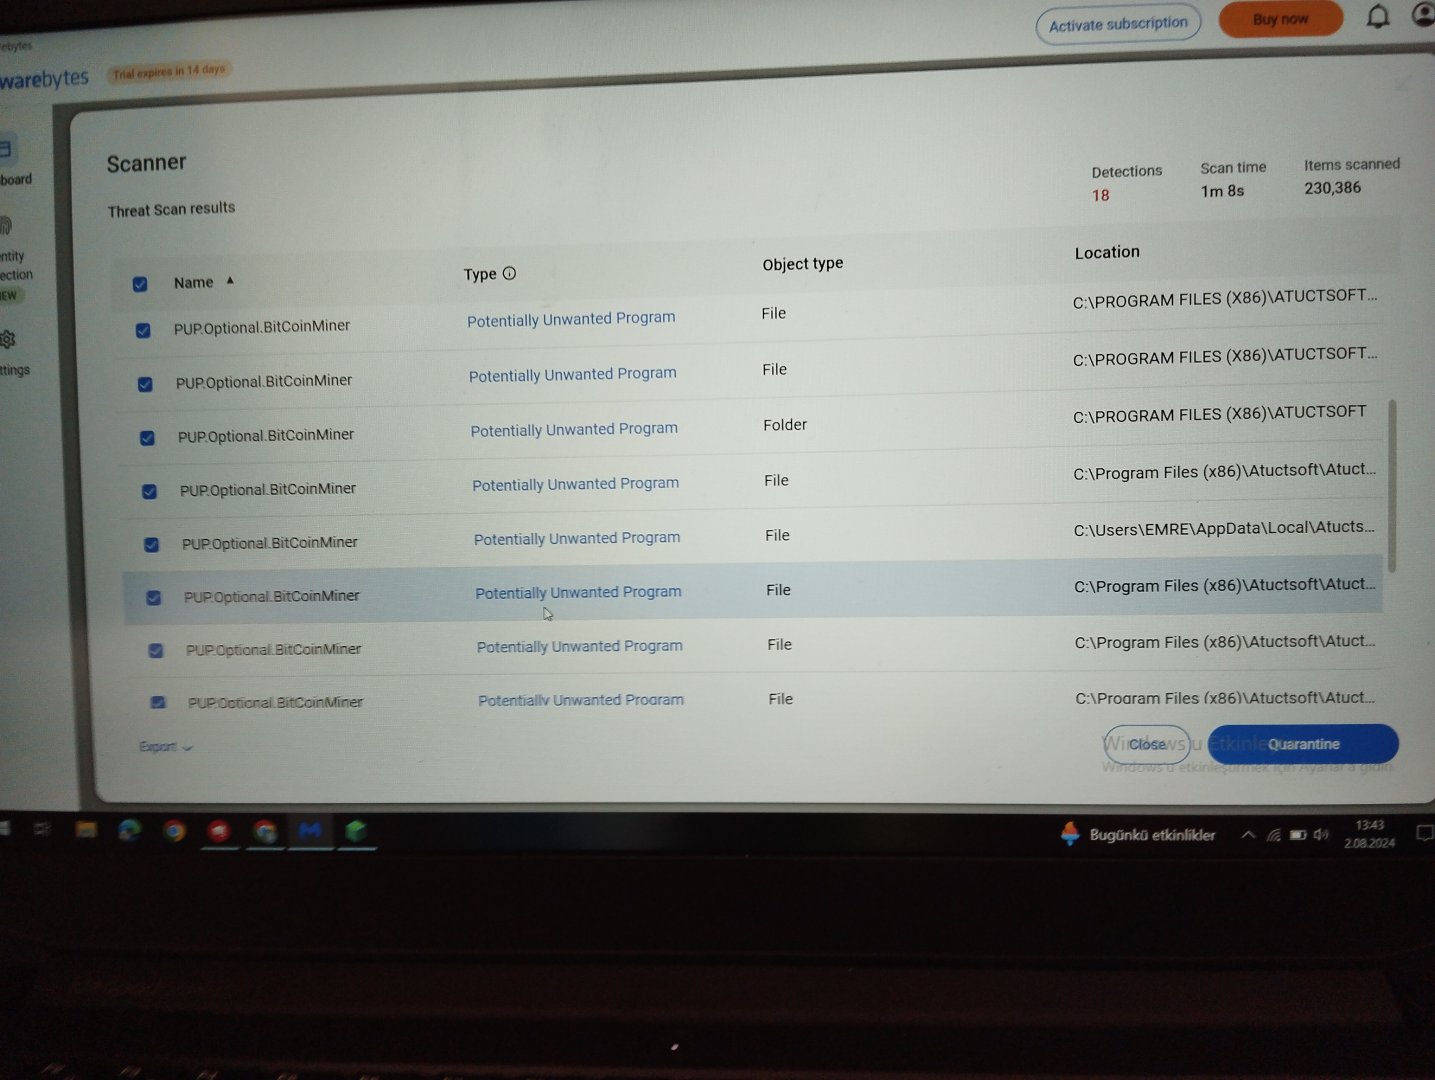Click the Activate subscription button
This screenshot has height=1080, width=1435.
click(1118, 24)
